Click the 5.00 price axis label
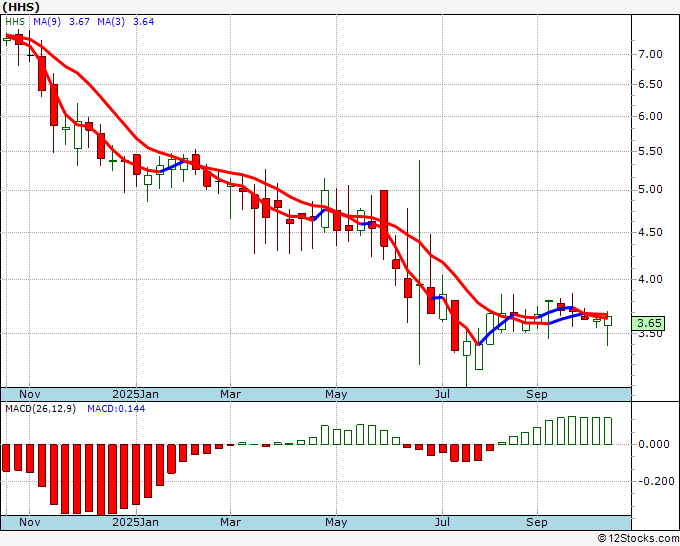The width and height of the screenshot is (680, 546). pos(650,190)
